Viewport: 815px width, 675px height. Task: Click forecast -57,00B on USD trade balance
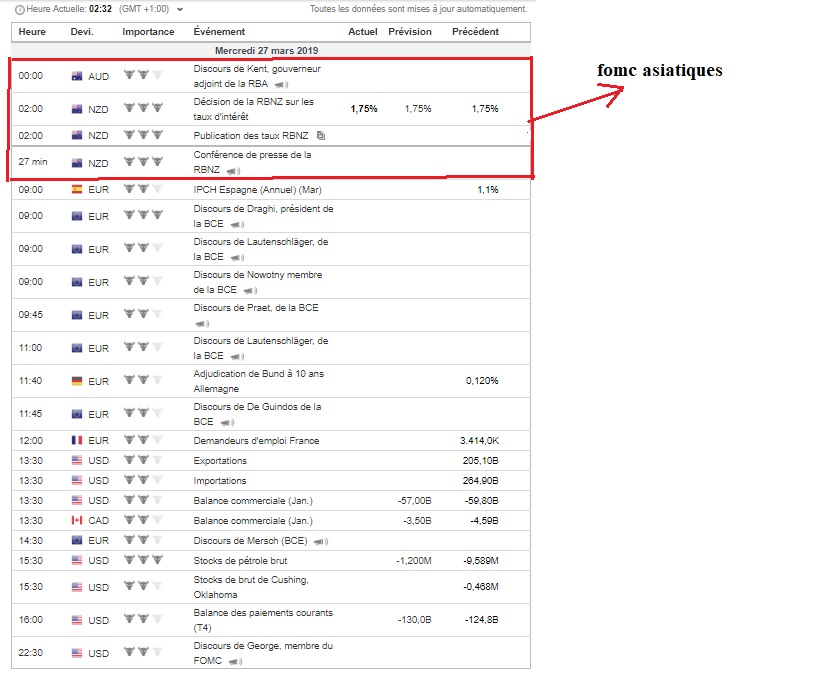click(x=415, y=501)
